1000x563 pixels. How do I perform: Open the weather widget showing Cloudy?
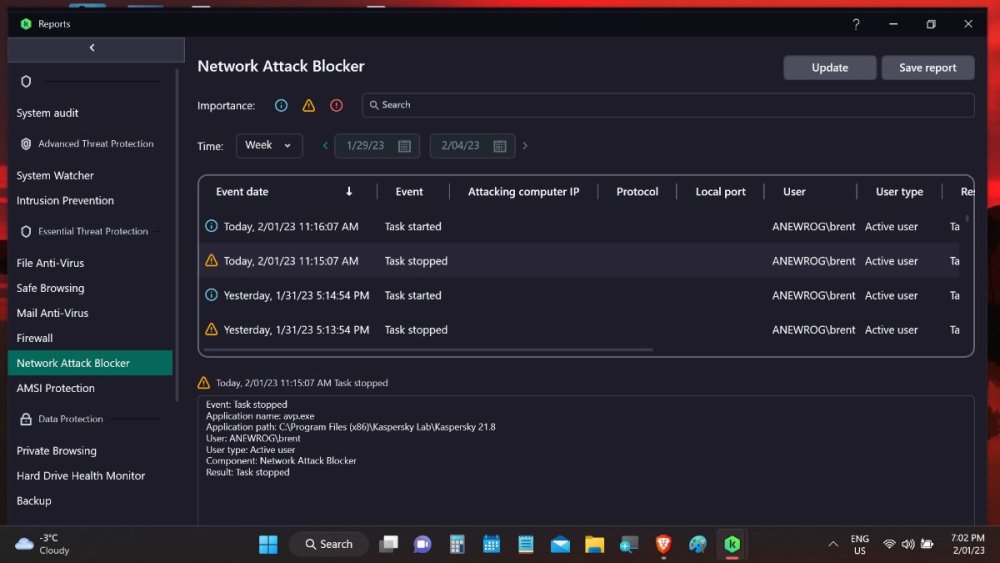tap(42, 545)
